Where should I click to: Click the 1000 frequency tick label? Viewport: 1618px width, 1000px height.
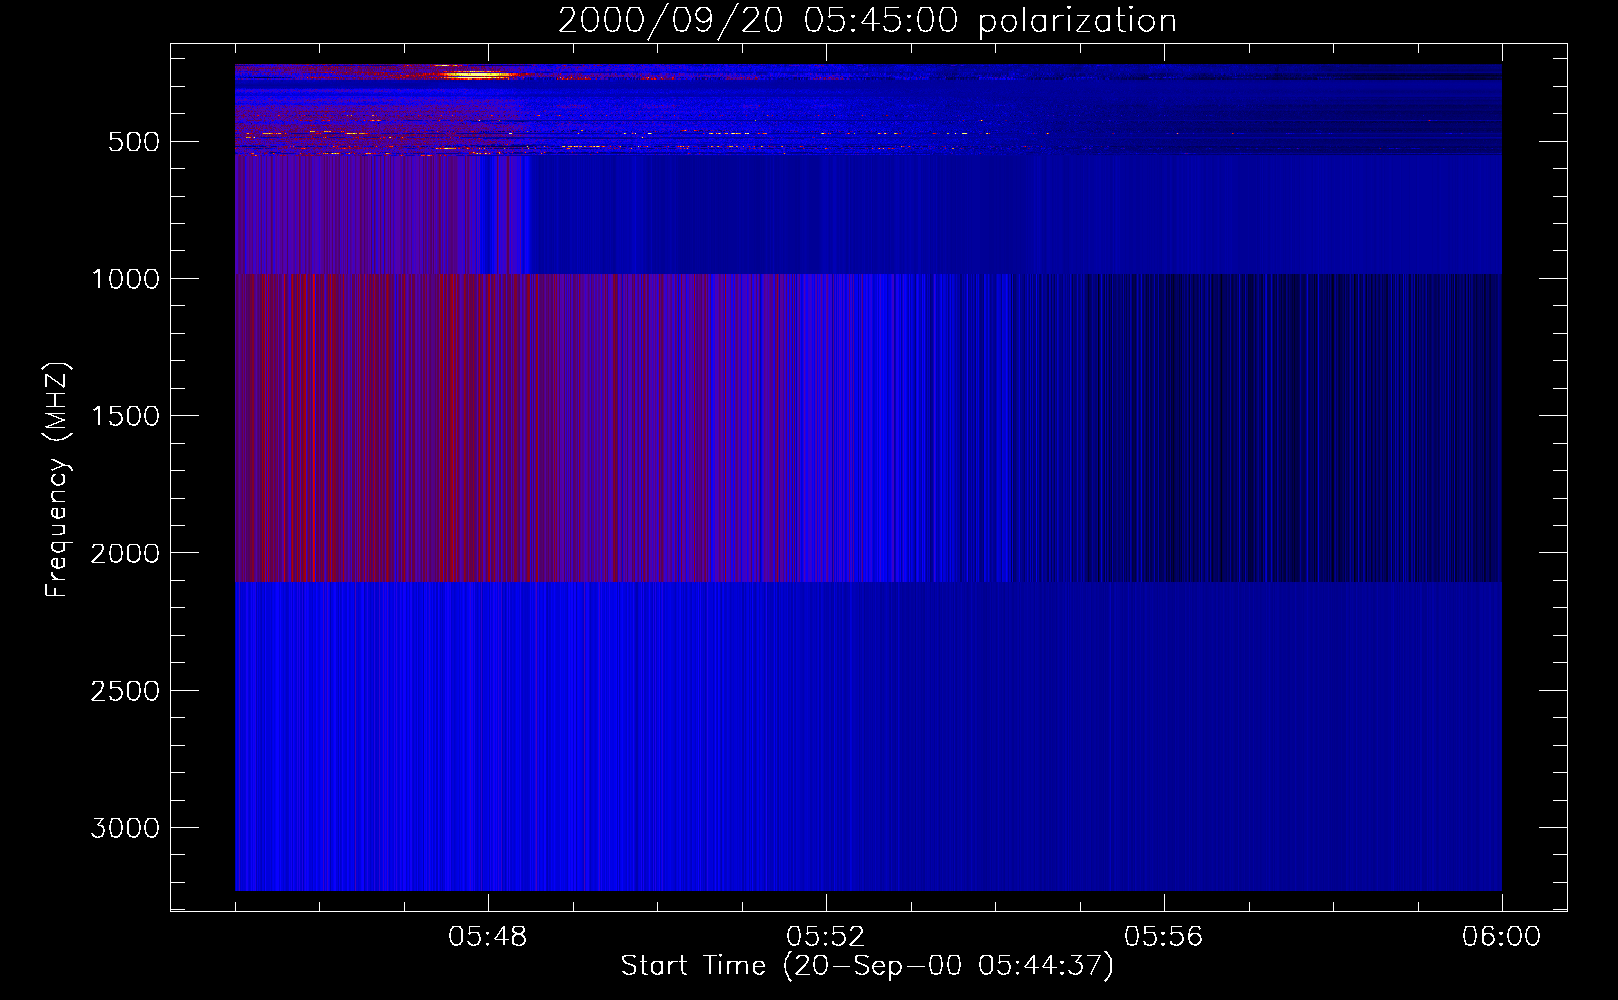(x=125, y=279)
